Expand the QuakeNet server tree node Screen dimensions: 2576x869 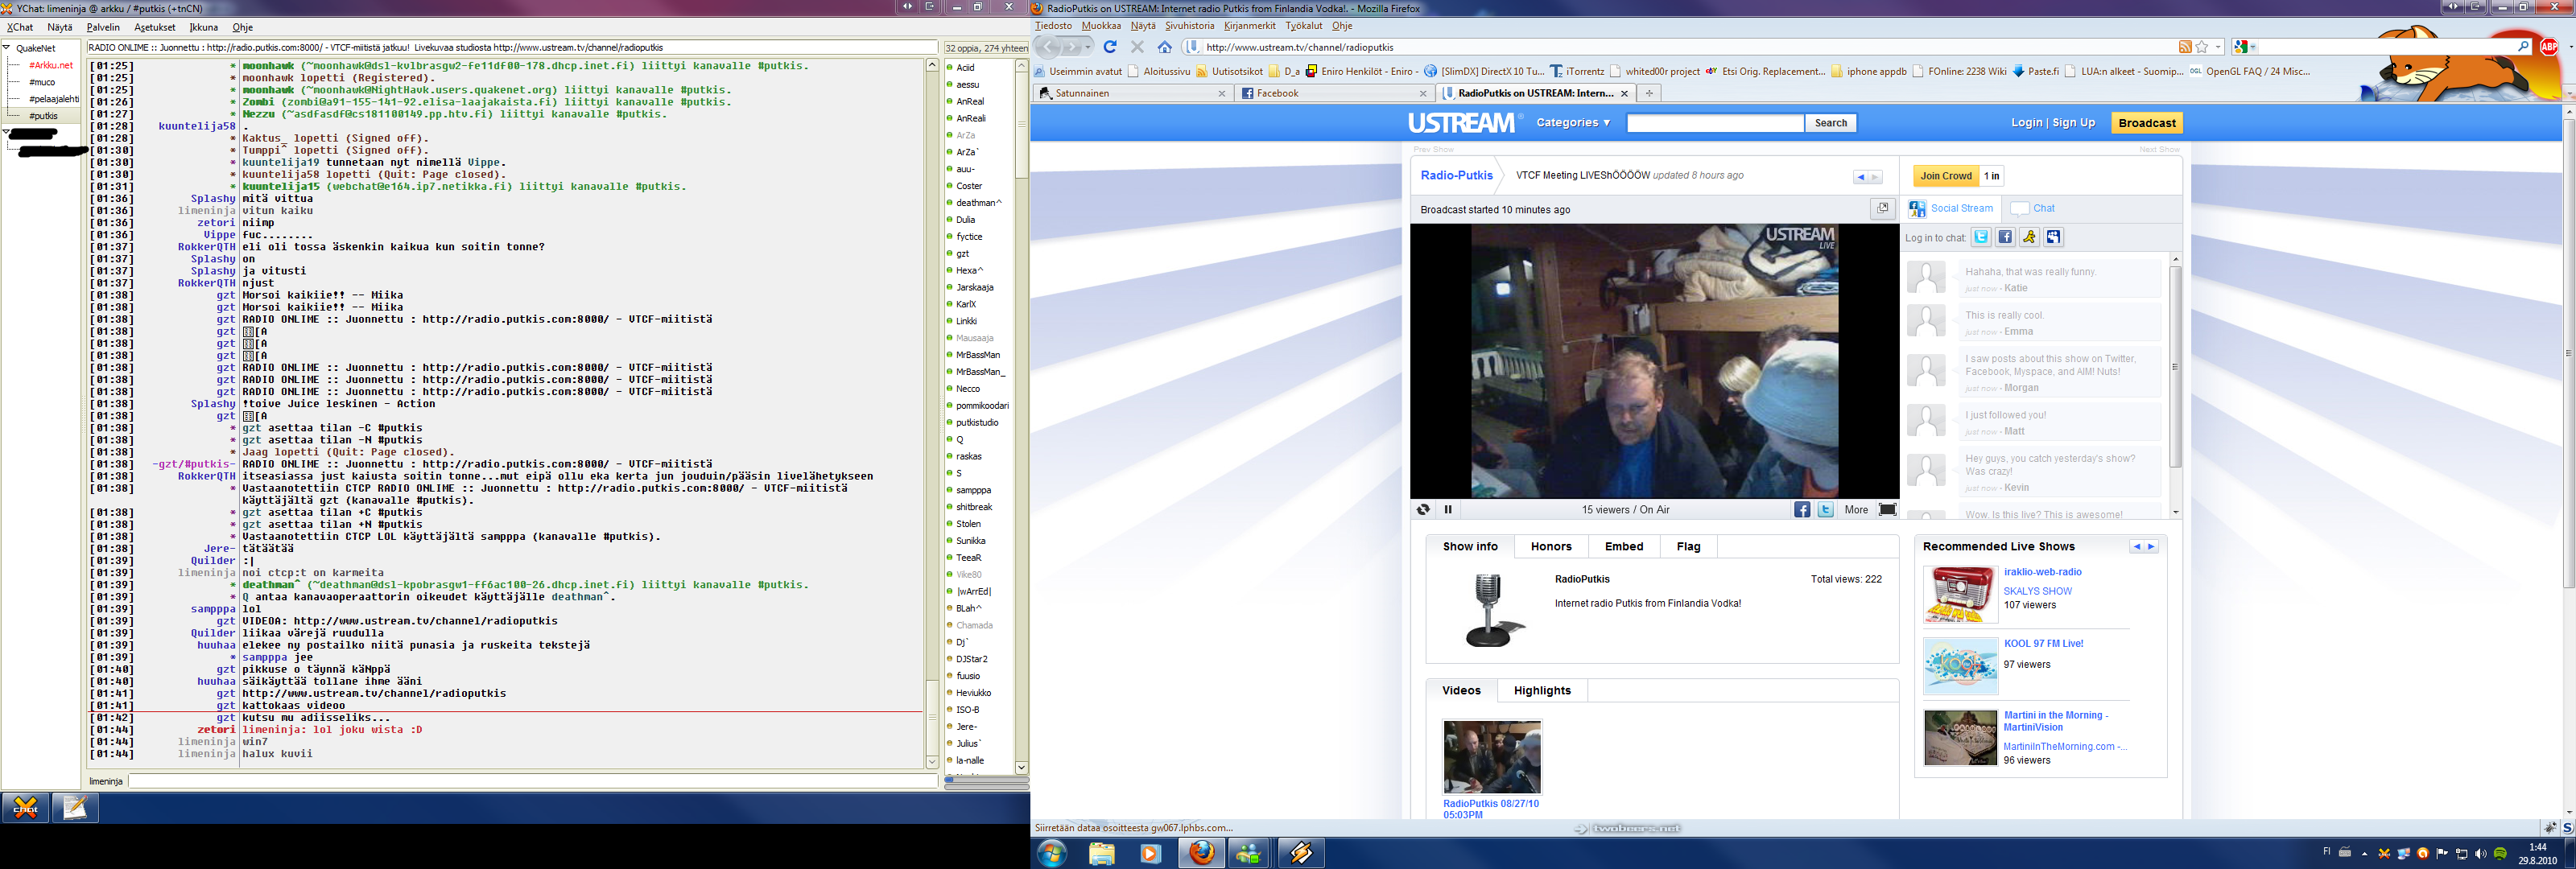point(7,48)
